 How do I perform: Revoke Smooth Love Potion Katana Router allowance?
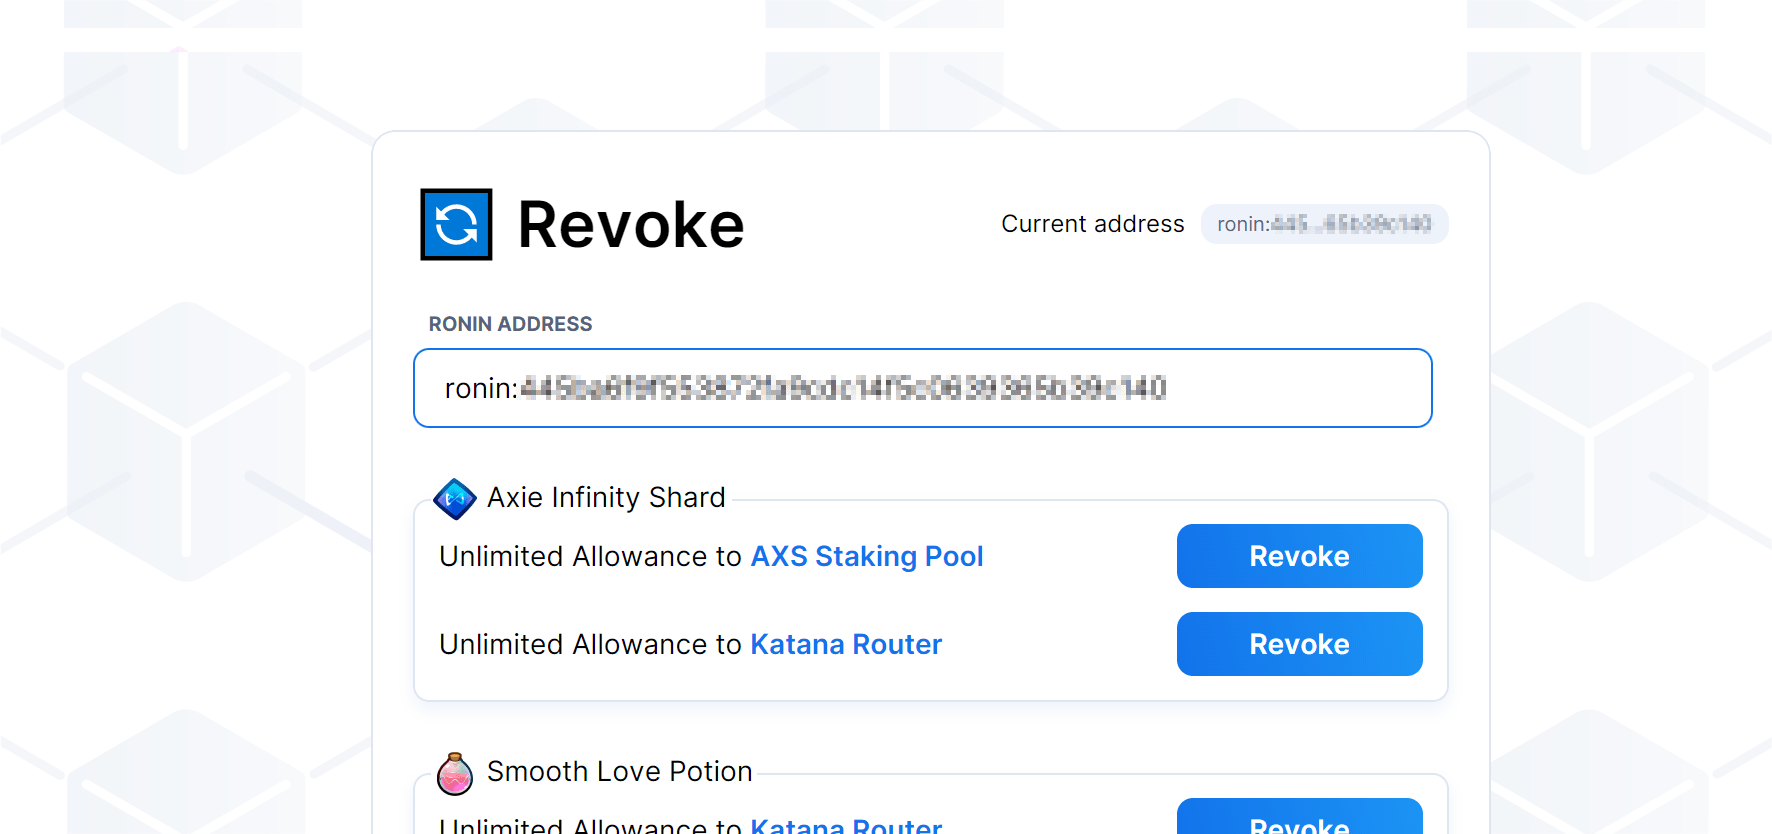point(1299,816)
